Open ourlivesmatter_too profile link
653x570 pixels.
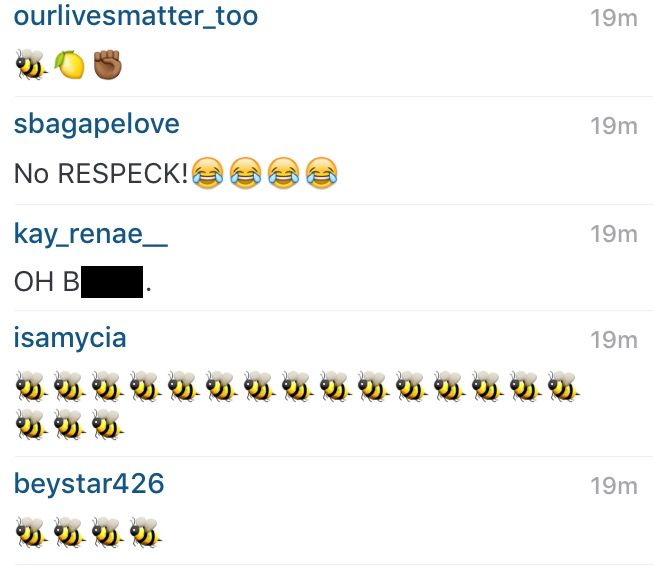[136, 17]
